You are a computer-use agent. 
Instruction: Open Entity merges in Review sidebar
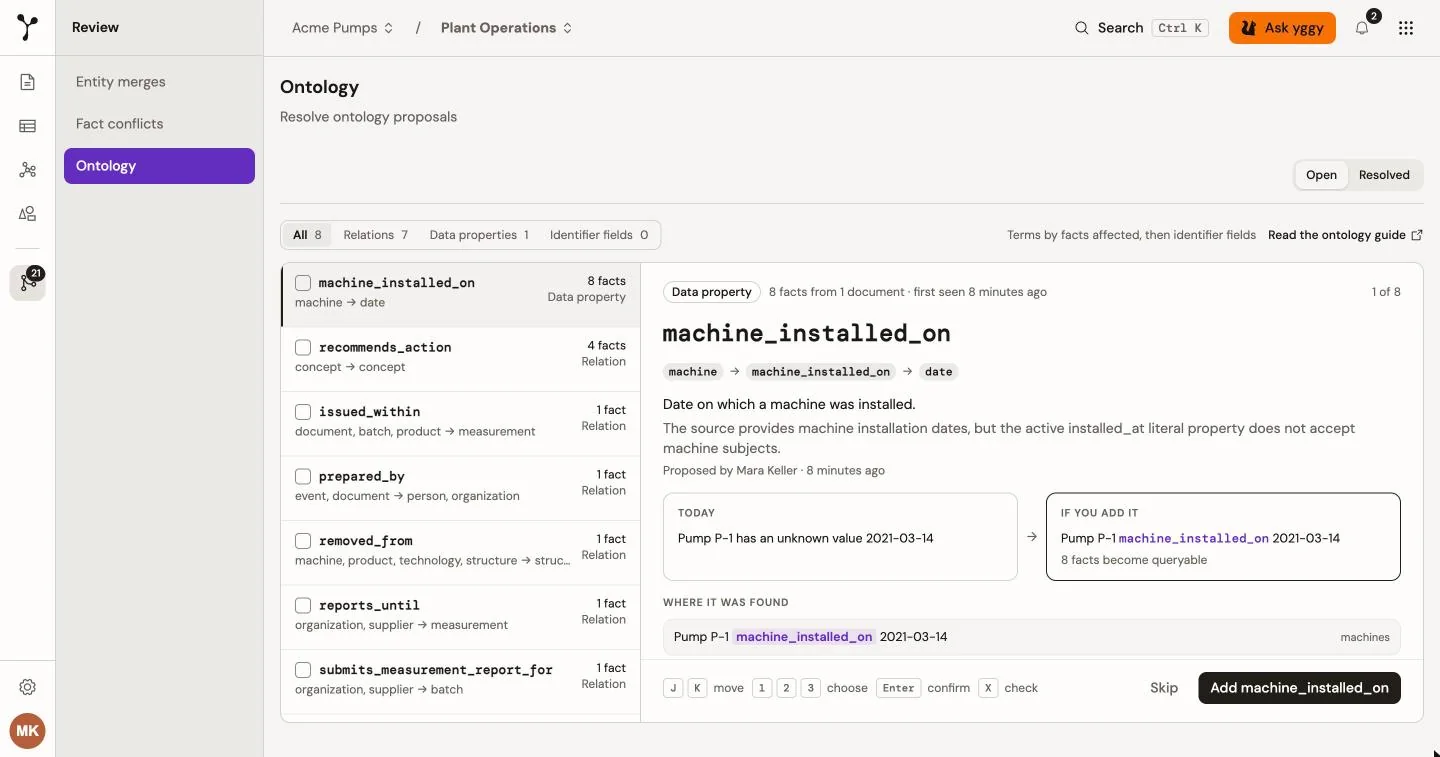pos(159,82)
